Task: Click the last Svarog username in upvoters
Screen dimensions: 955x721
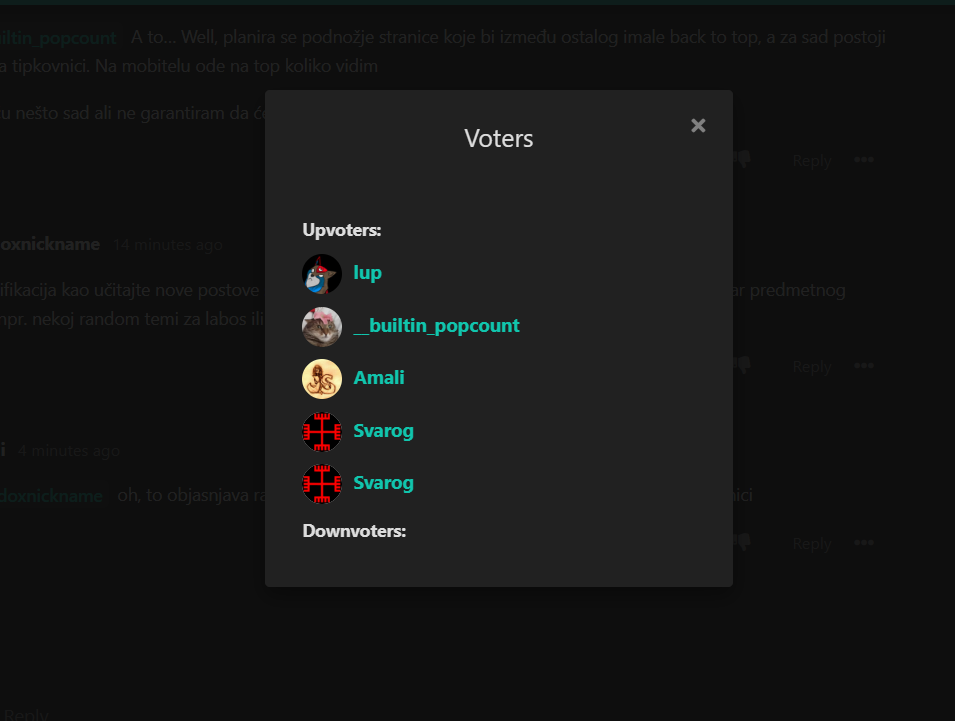Action: 383,483
